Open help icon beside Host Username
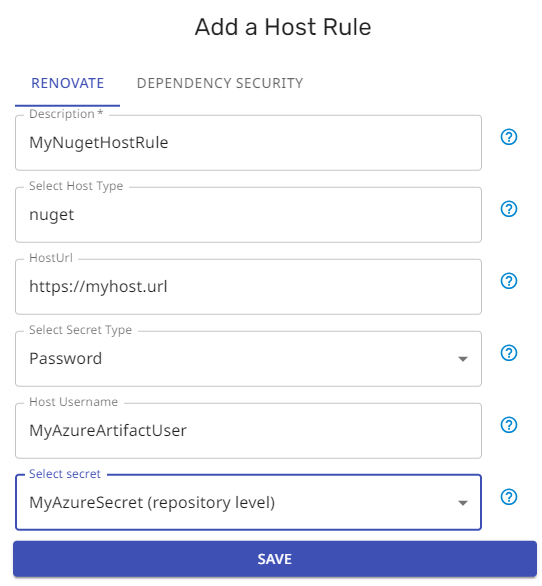Image resolution: width=542 pixels, height=586 pixels. click(509, 425)
